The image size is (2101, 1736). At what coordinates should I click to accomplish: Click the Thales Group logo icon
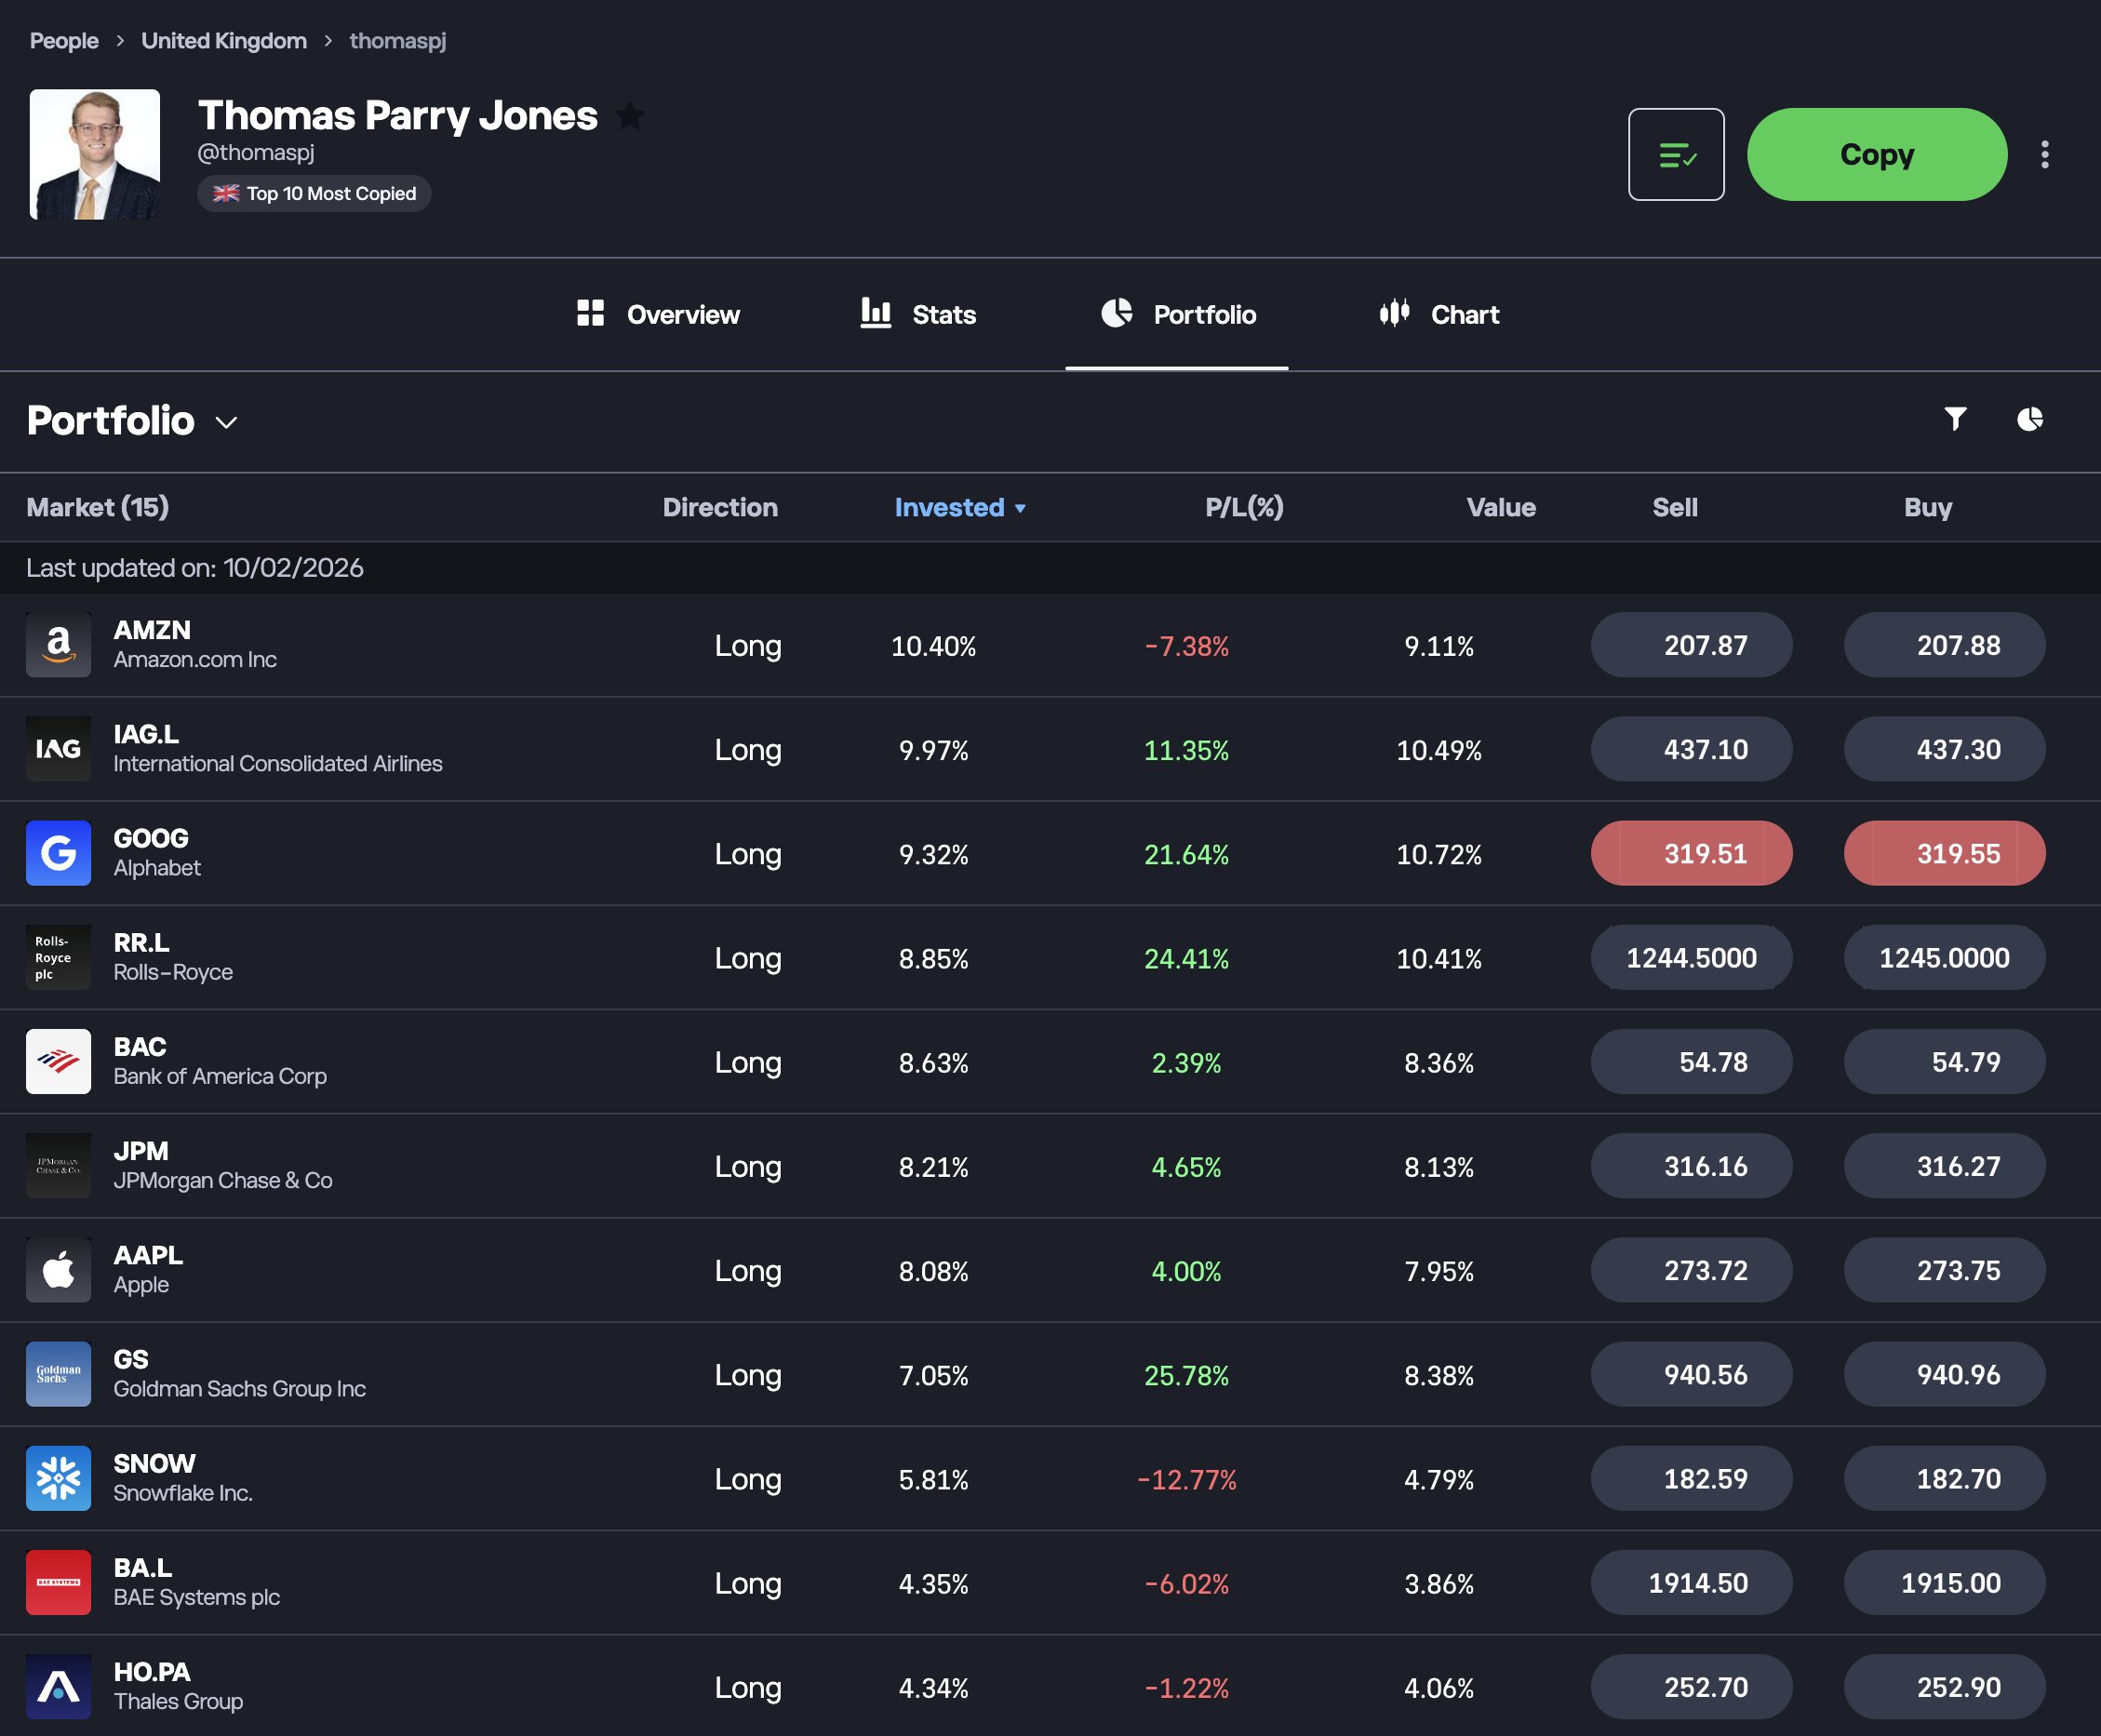point(58,1687)
